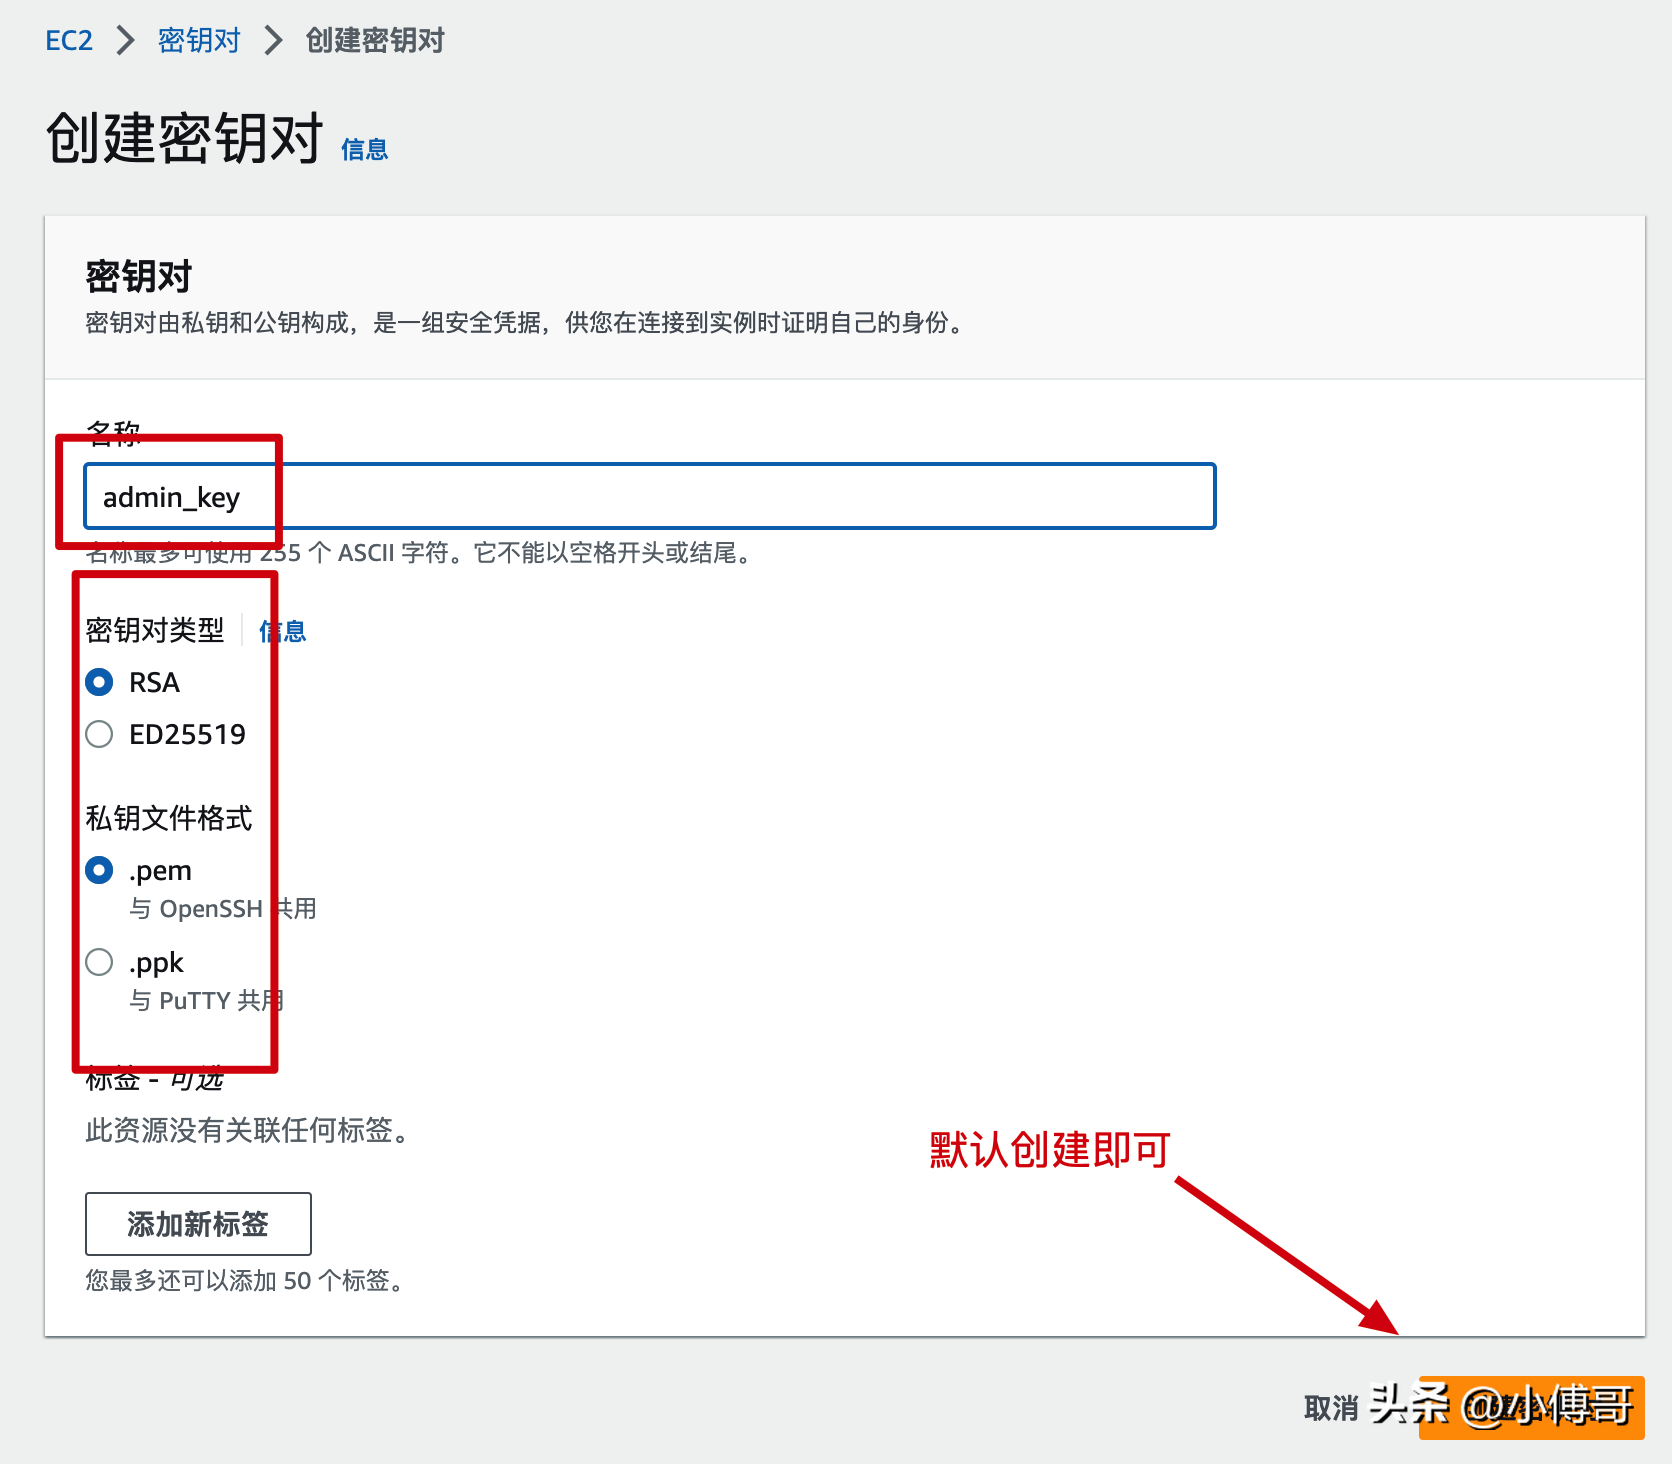Open the 密钥对 breadcrumb link
1672x1464 pixels.
(x=199, y=41)
